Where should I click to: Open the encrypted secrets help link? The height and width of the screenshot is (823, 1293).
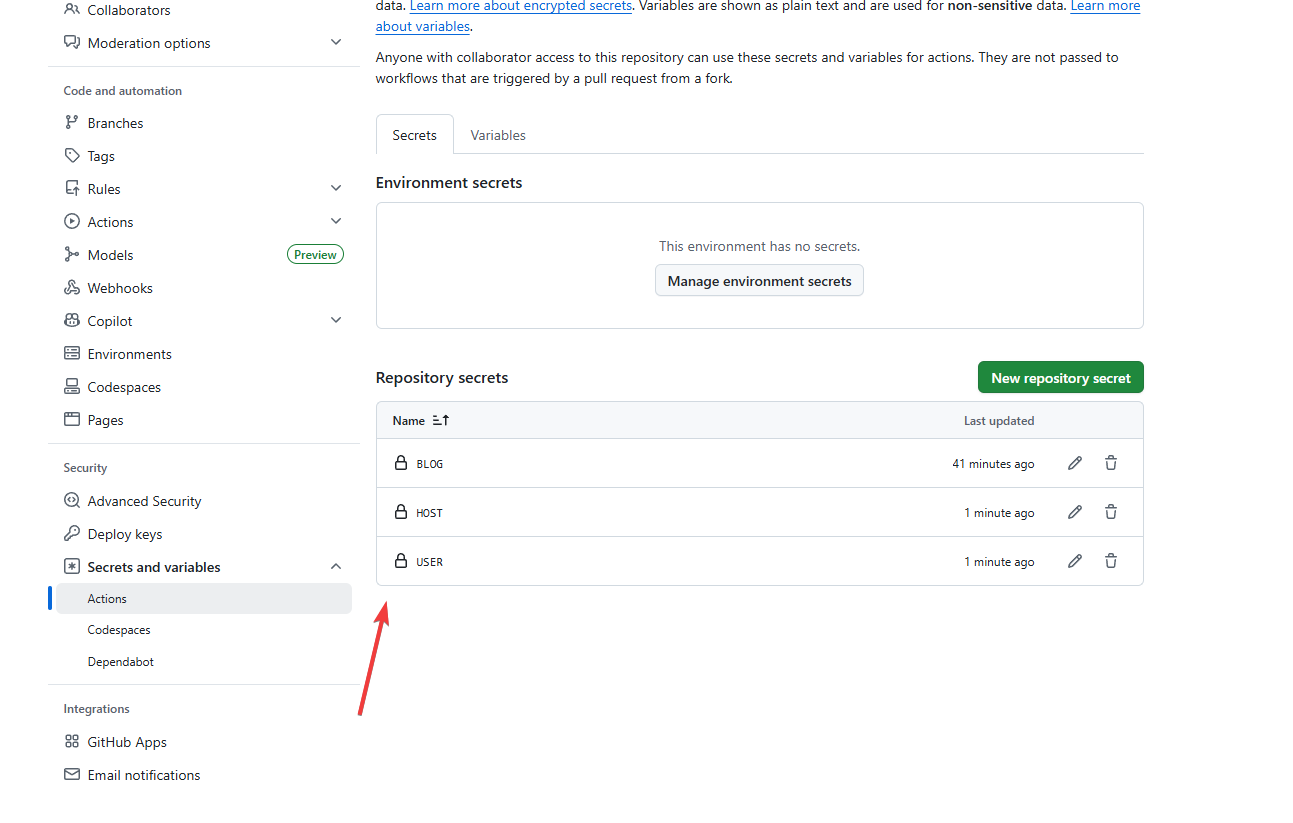520,6
